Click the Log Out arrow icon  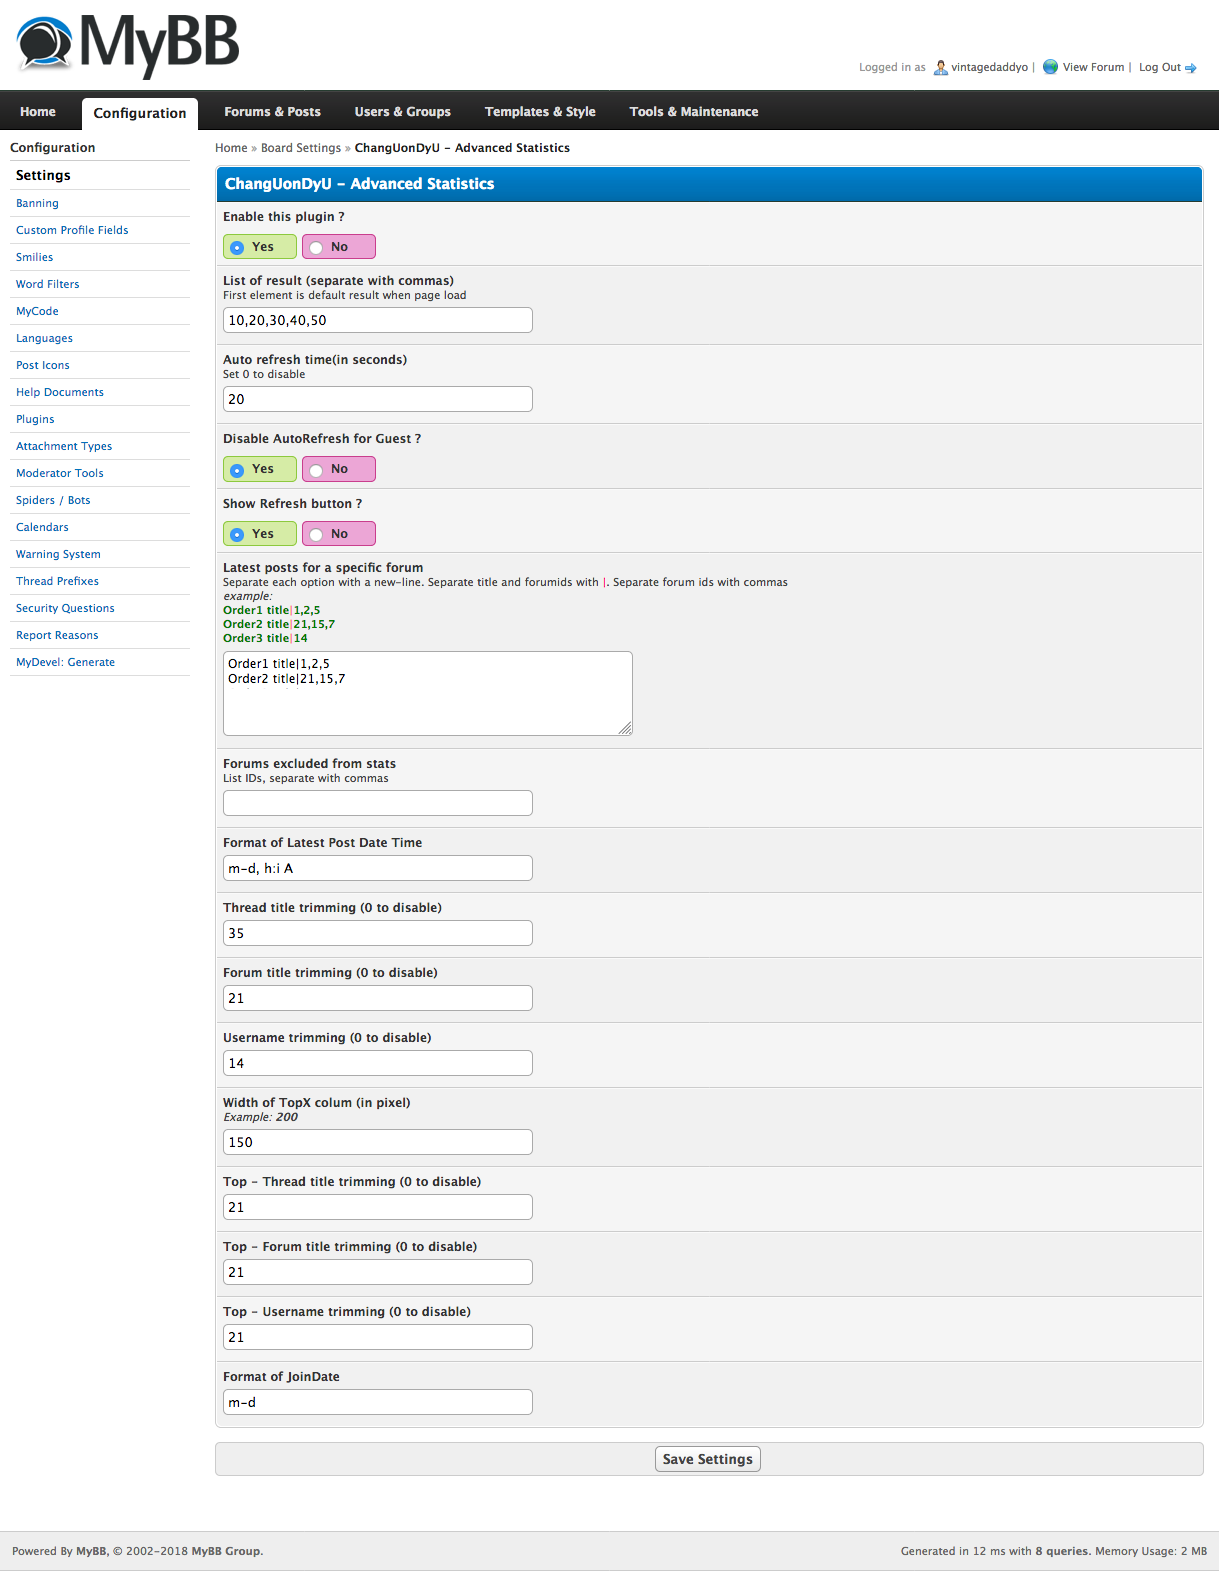1191,68
